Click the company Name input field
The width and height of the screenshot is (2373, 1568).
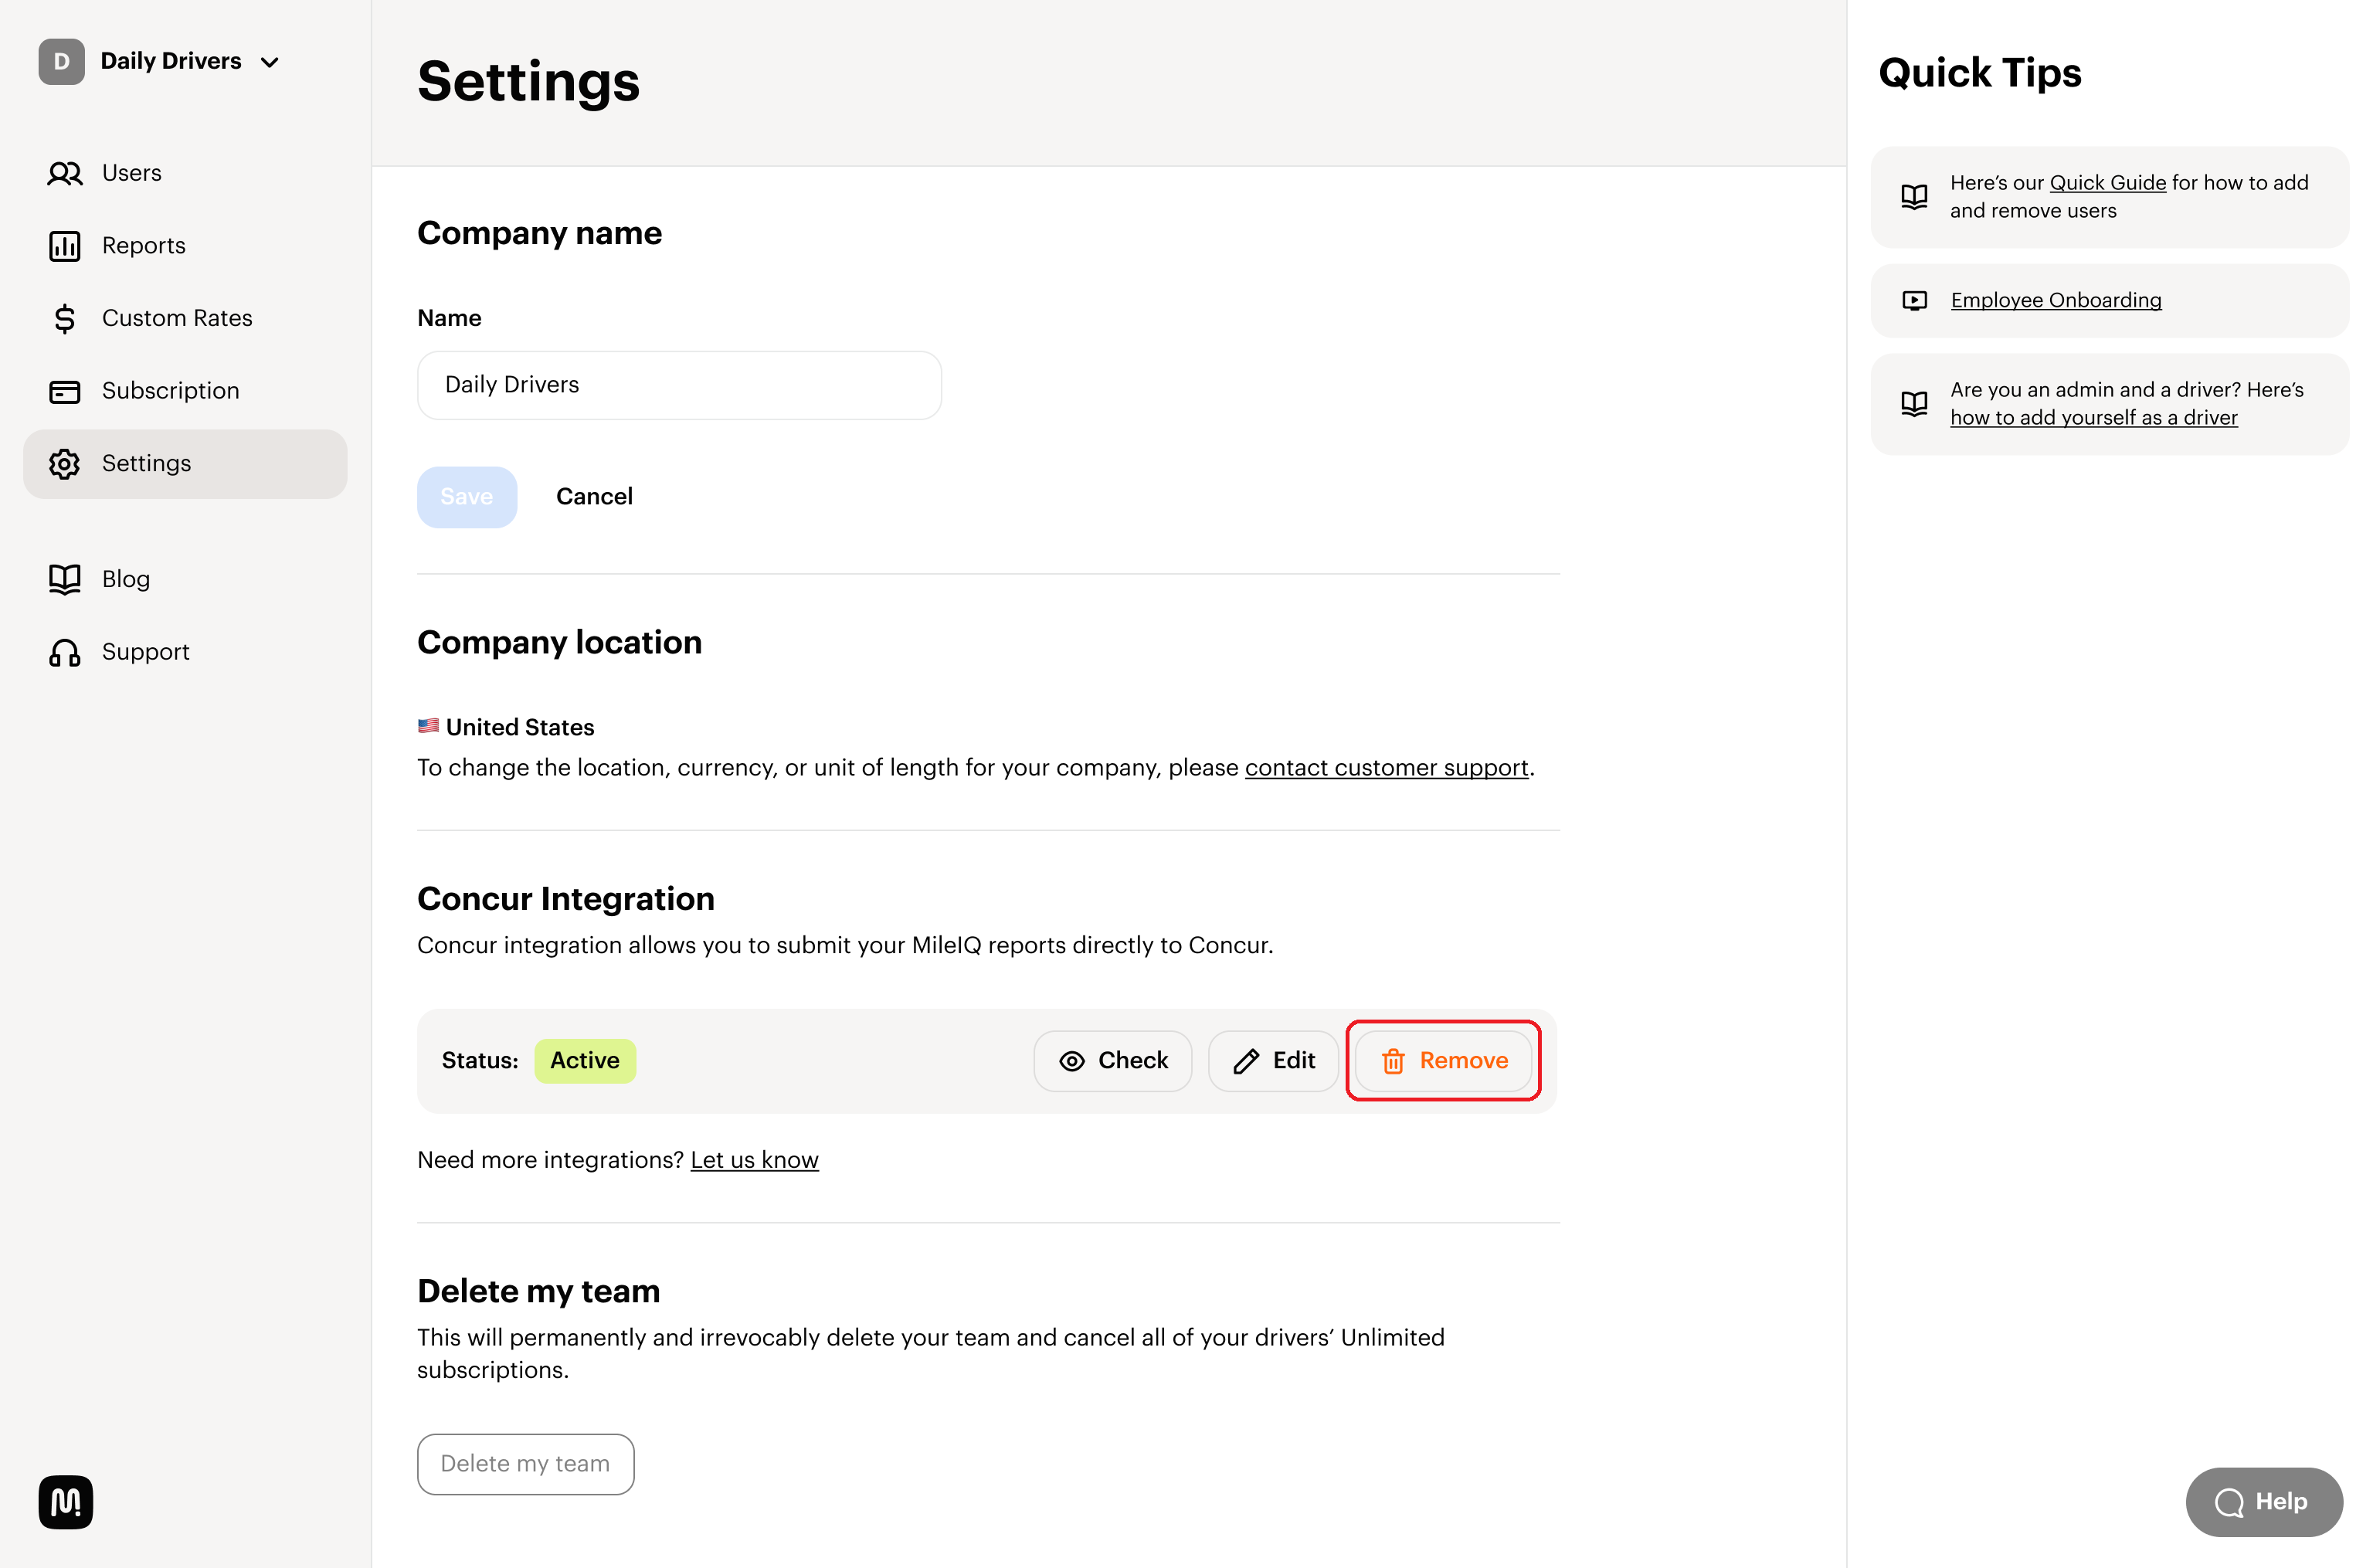click(x=678, y=385)
